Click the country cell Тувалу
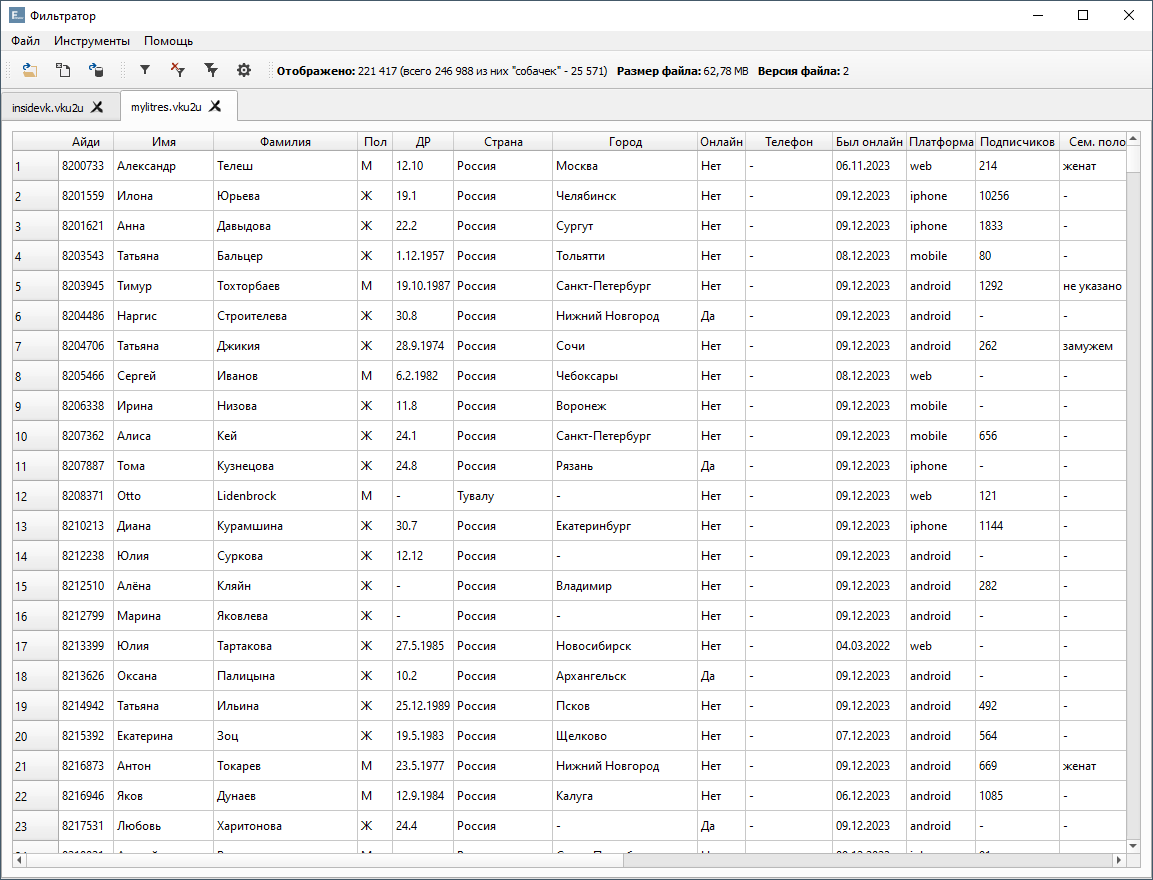The width and height of the screenshot is (1153, 880). (x=503, y=496)
